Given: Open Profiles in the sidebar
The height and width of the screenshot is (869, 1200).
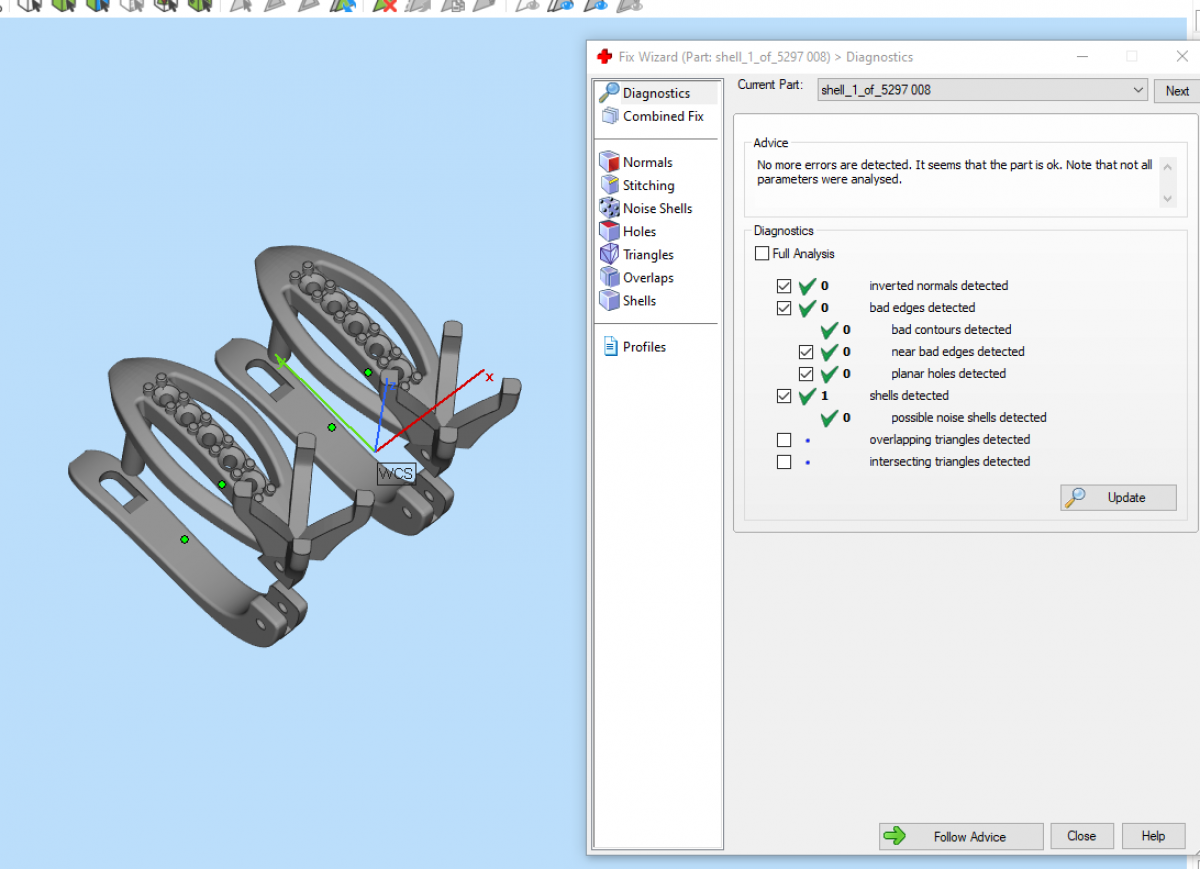Looking at the screenshot, I should (643, 347).
